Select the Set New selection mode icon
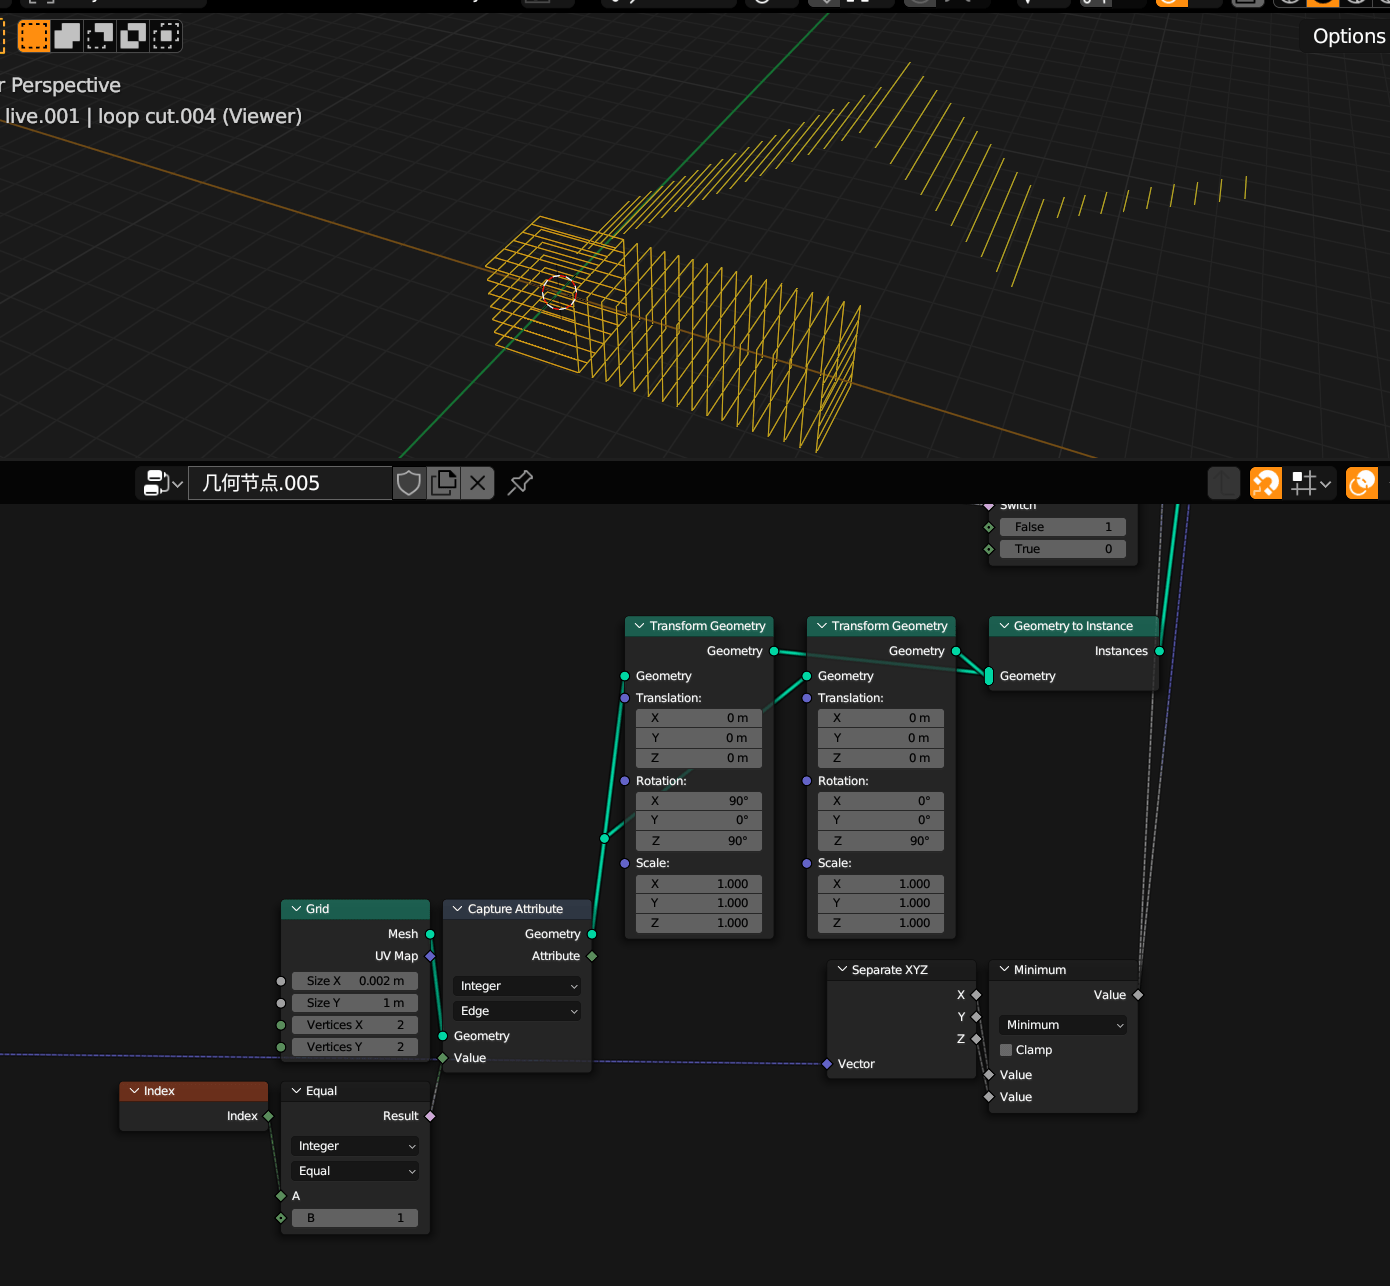 tap(34, 36)
